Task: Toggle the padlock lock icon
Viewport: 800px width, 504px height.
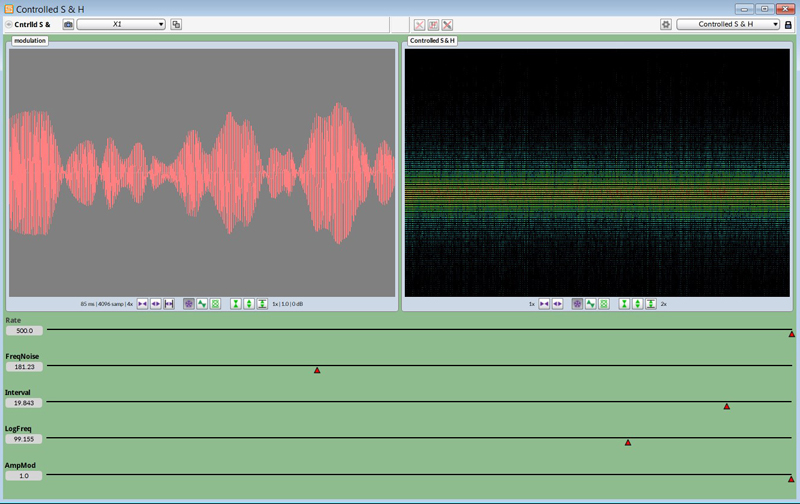Action: click(x=788, y=24)
